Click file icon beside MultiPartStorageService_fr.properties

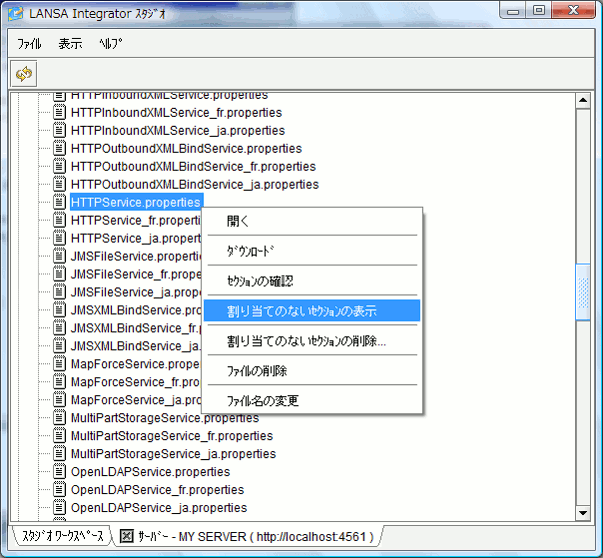point(59,435)
